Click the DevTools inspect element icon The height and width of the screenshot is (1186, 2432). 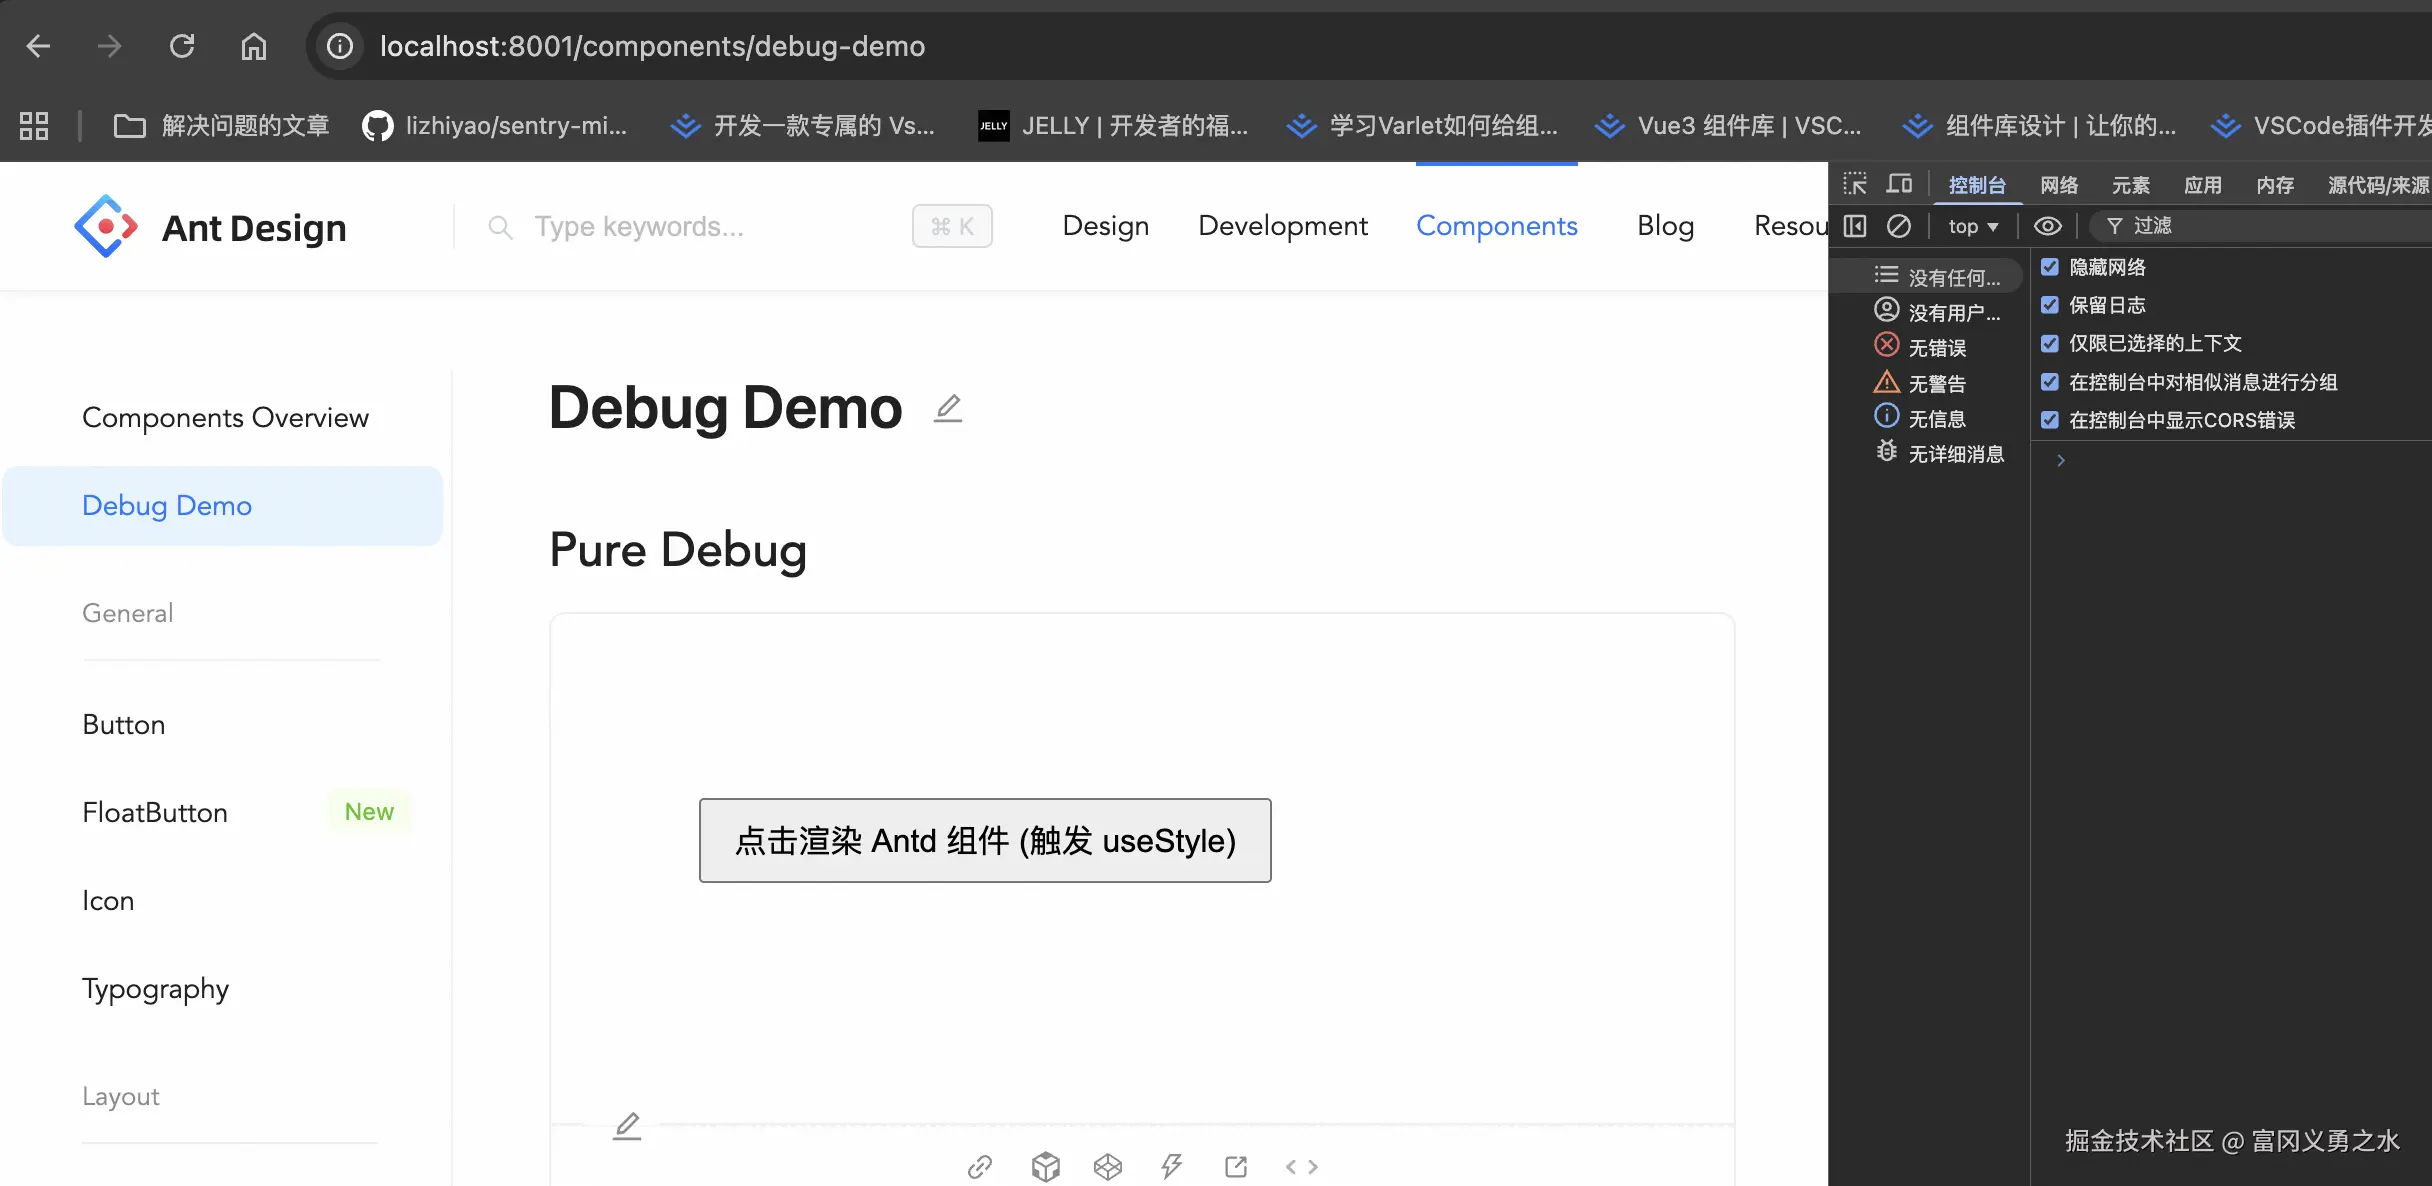tap(1855, 184)
